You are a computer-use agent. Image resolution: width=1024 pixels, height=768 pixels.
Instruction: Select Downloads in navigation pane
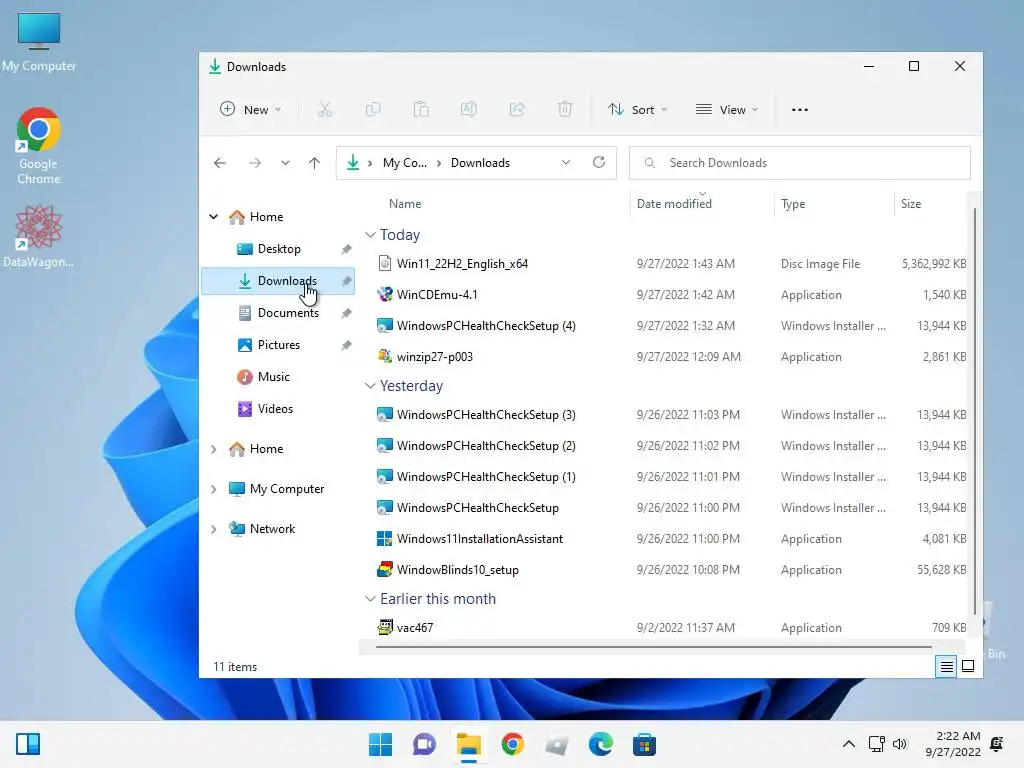pyautogui.click(x=278, y=281)
